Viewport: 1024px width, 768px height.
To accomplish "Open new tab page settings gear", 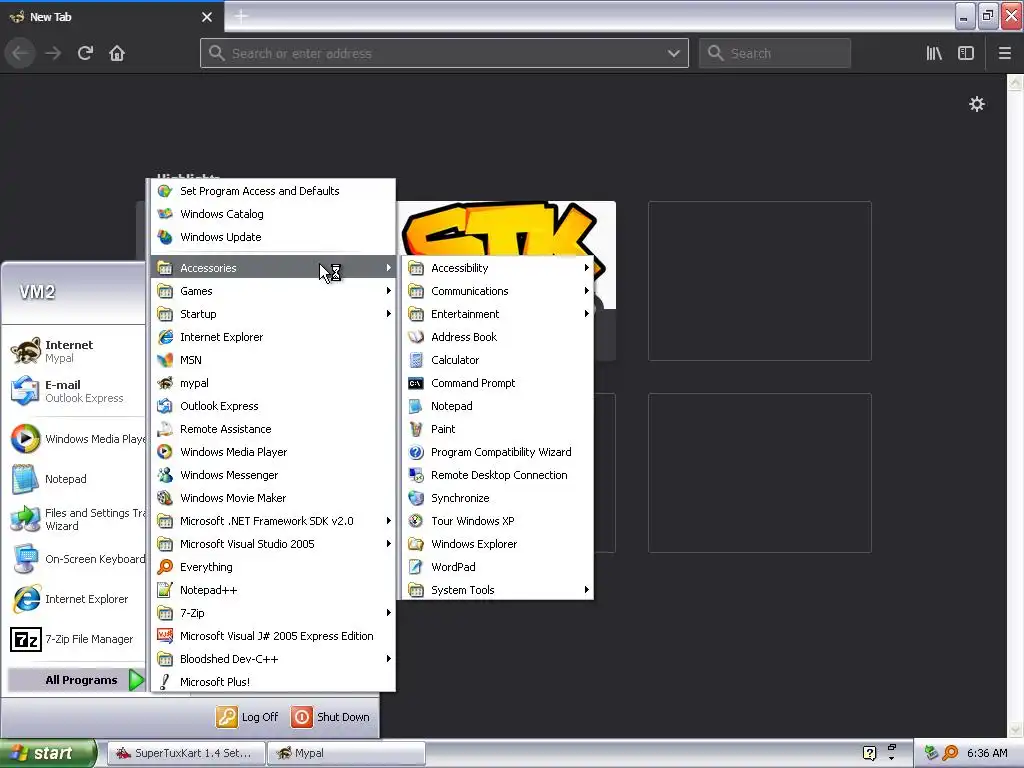I will click(x=976, y=104).
